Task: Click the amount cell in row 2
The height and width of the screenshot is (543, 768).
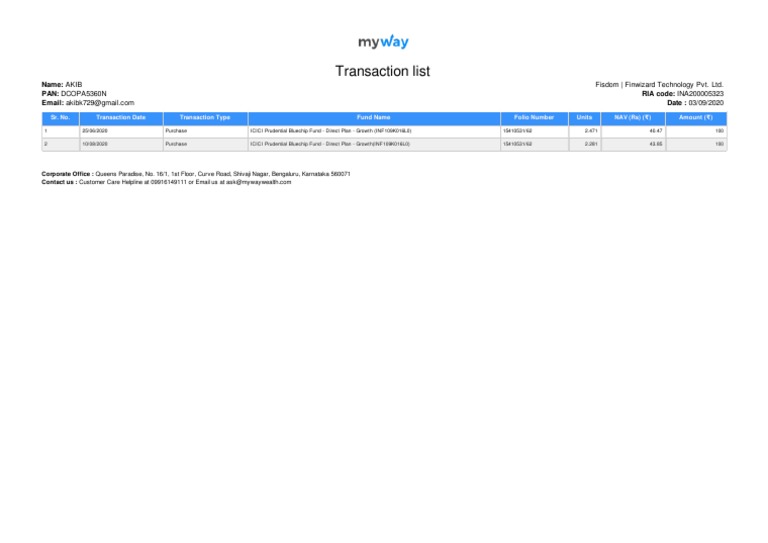Action: (696, 144)
